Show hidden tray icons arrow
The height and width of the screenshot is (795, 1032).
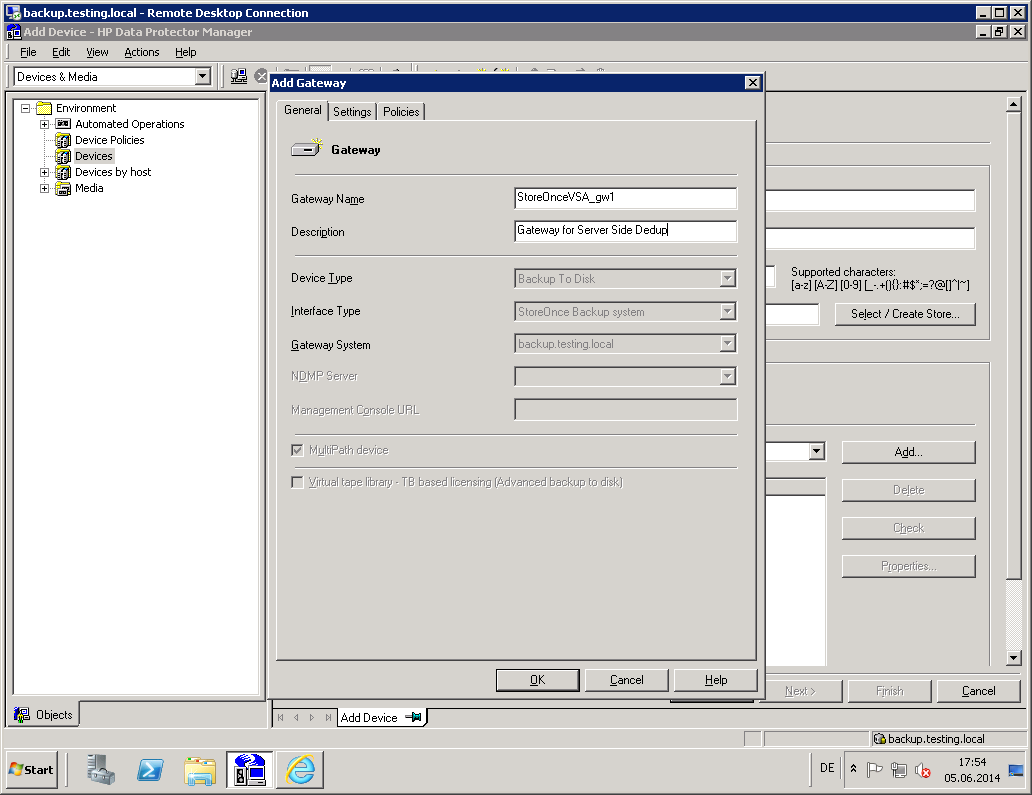[853, 768]
